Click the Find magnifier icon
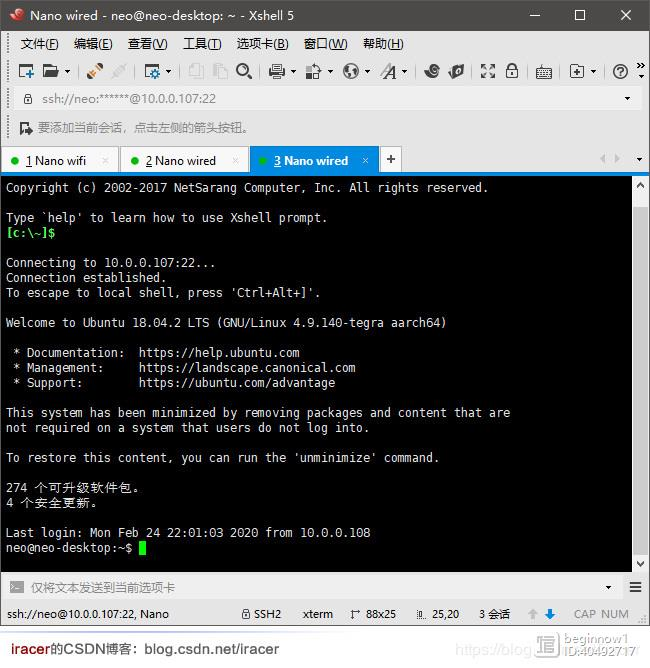 pos(244,71)
